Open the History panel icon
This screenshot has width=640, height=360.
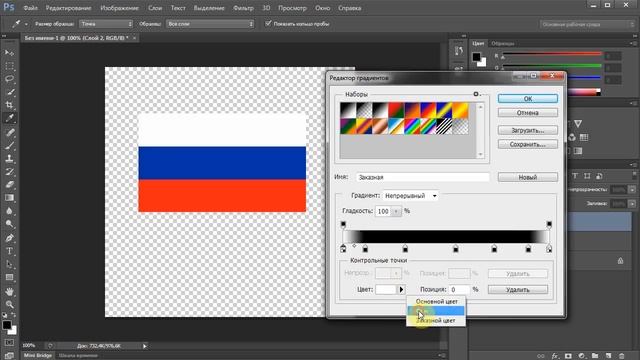[459, 51]
